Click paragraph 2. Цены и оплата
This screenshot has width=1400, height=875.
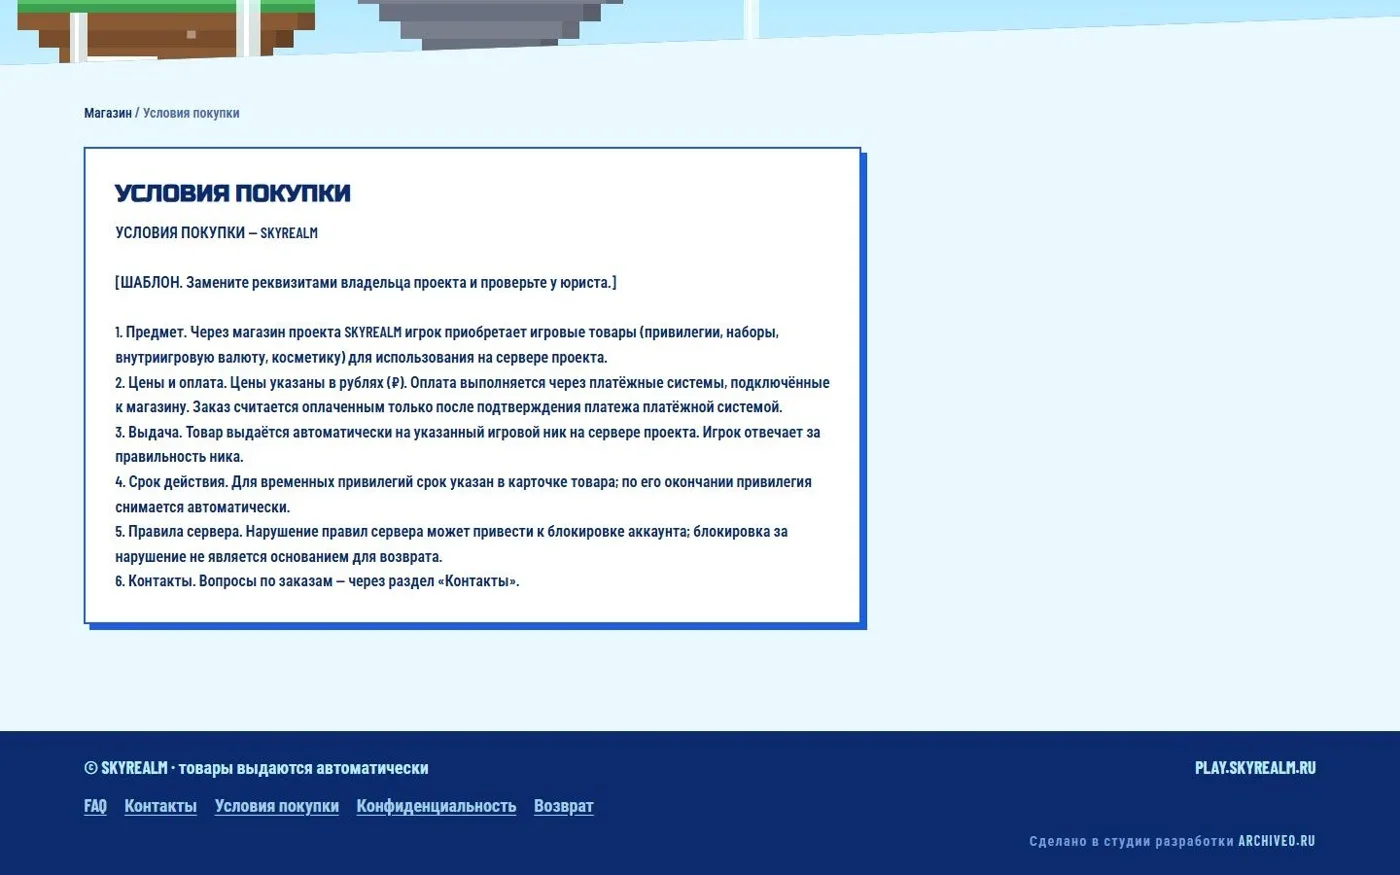point(472,394)
